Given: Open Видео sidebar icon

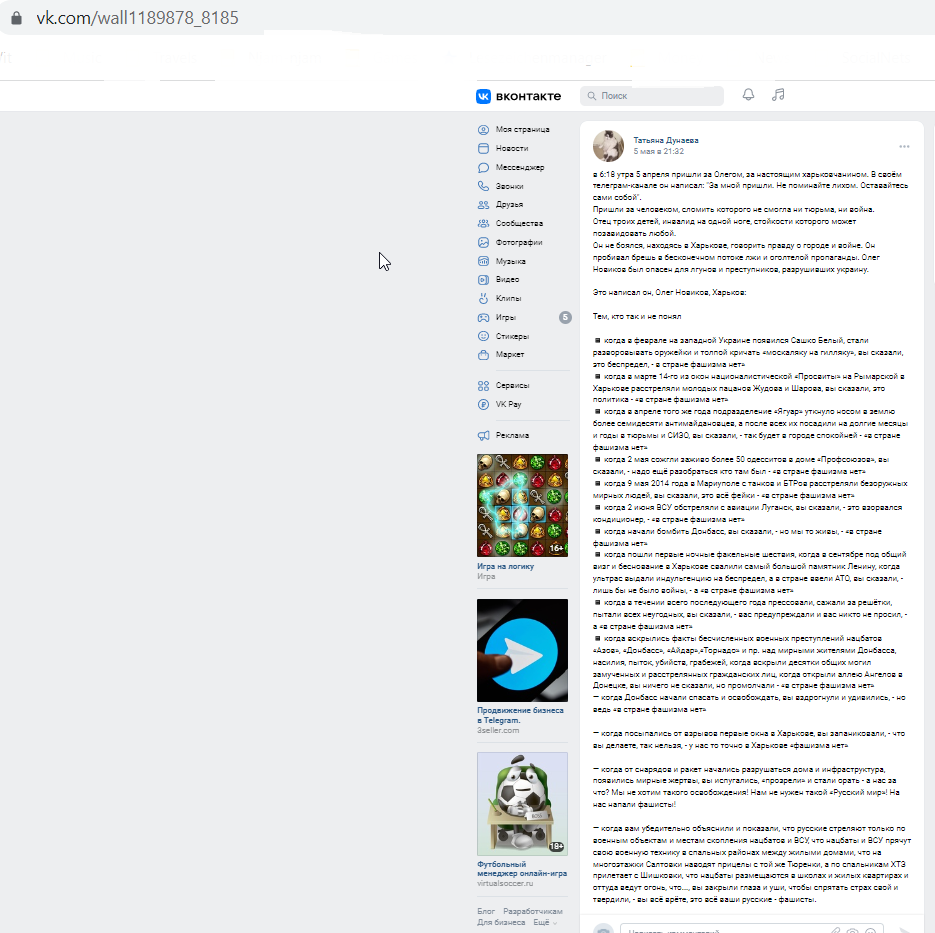Looking at the screenshot, I should coord(484,280).
